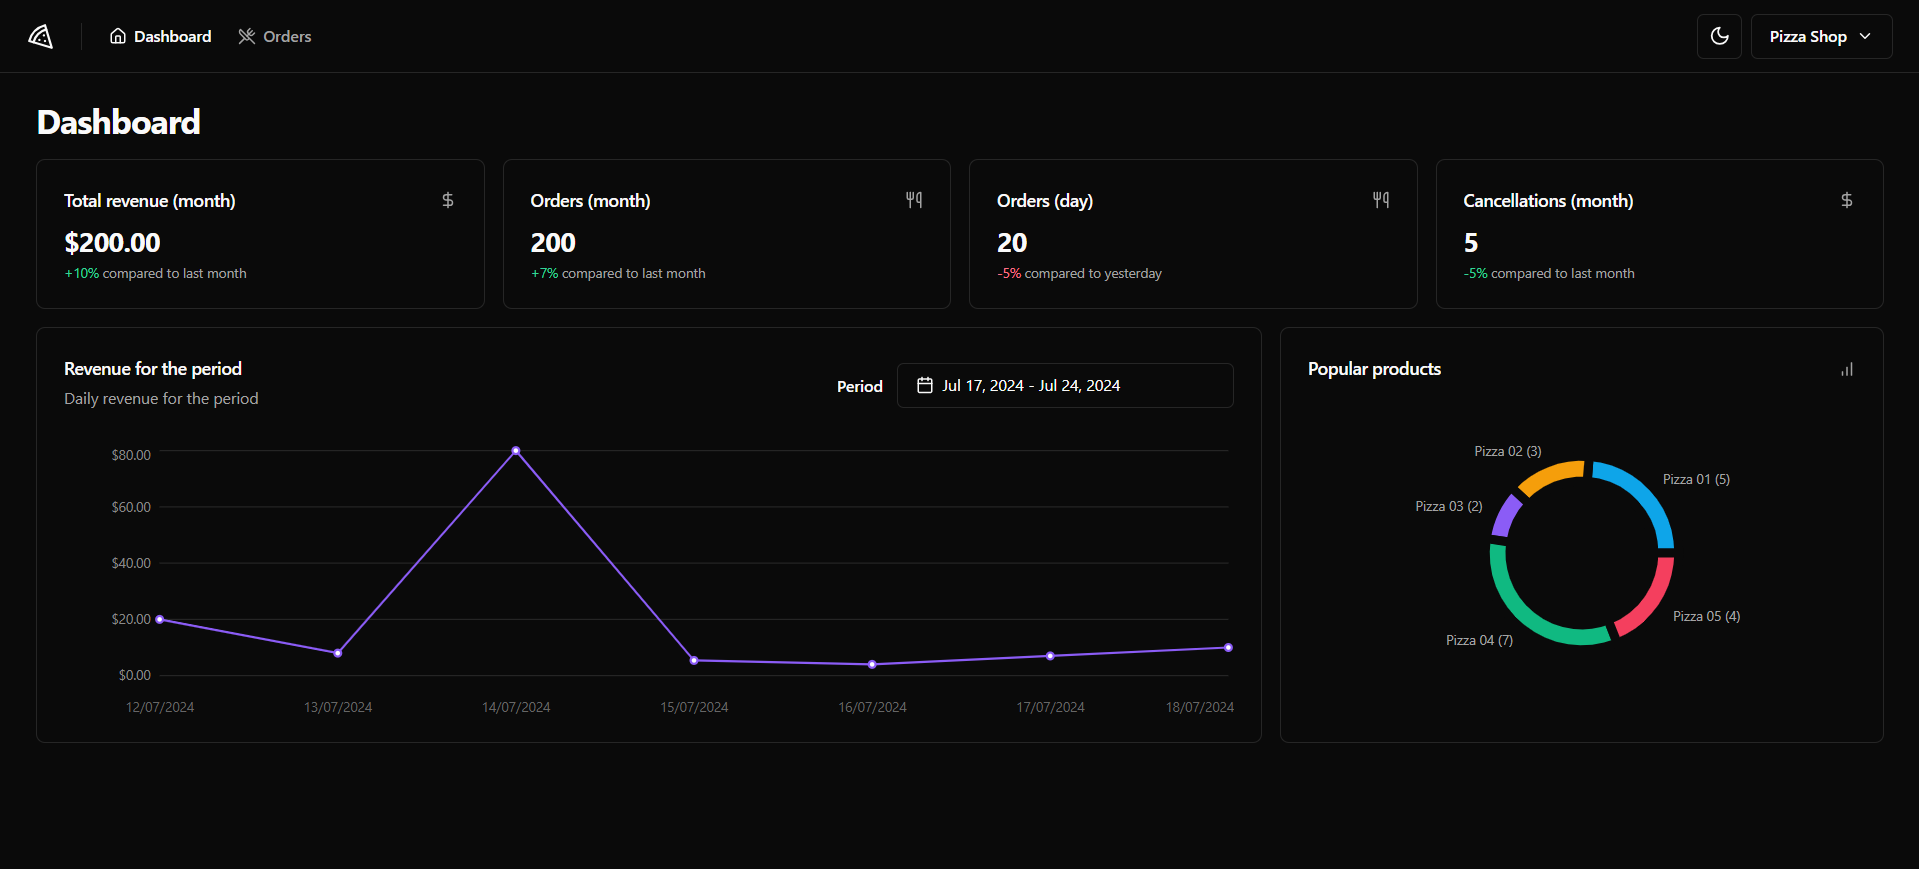This screenshot has height=869, width=1919.
Task: Click the pizza slice logo icon
Action: pyautogui.click(x=40, y=36)
